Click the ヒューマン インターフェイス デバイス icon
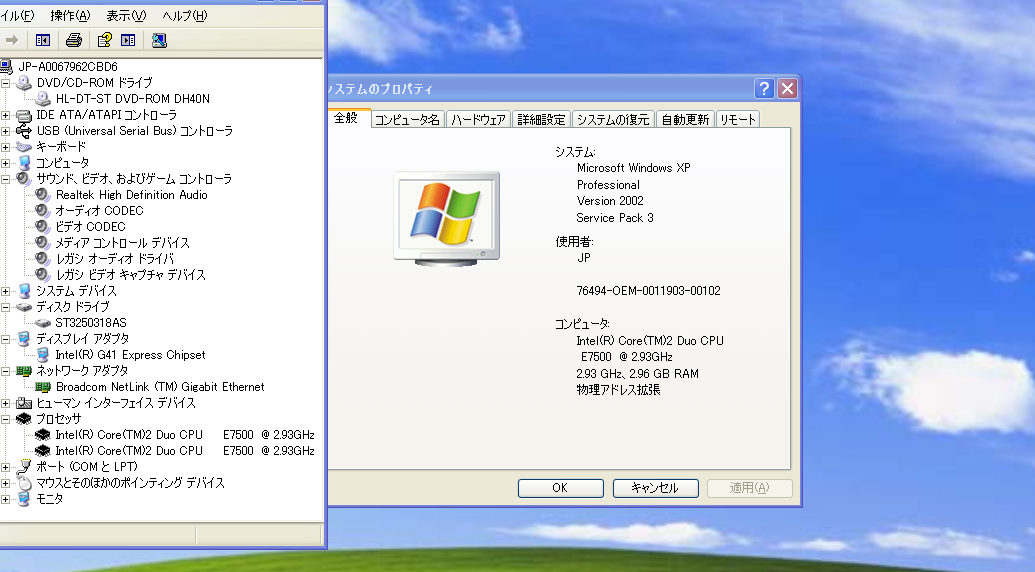Screen dimensions: 1035x572 (24, 402)
